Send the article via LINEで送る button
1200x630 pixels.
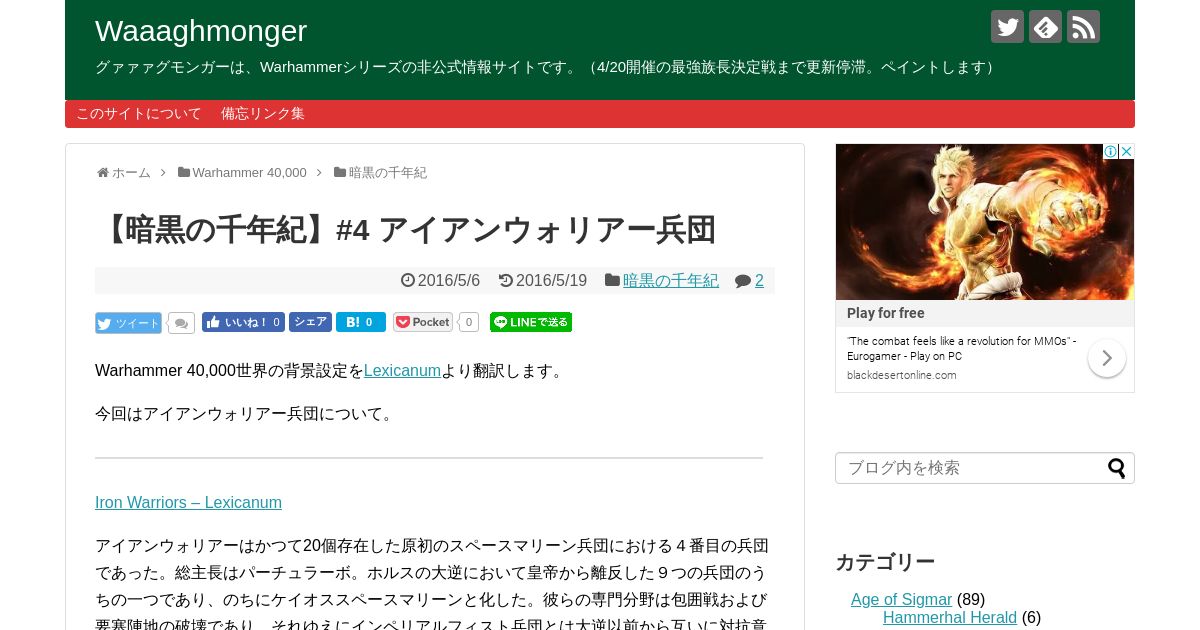pos(531,322)
